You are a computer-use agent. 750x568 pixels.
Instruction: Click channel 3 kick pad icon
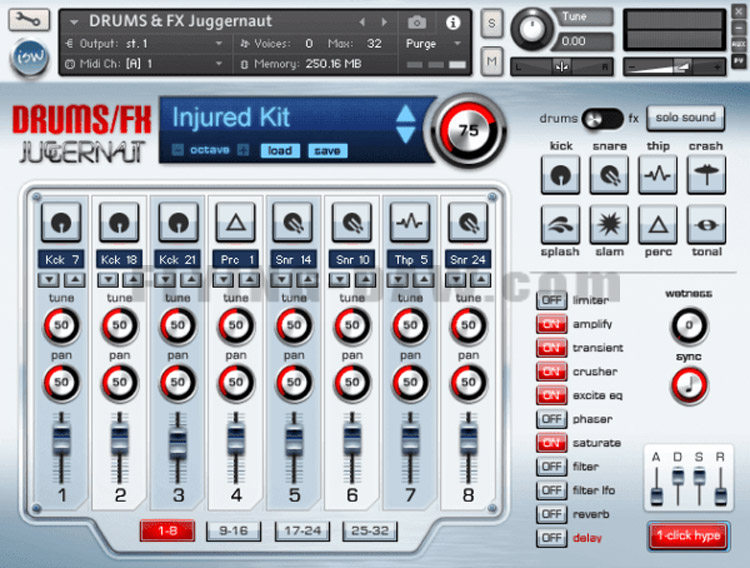tap(178, 222)
